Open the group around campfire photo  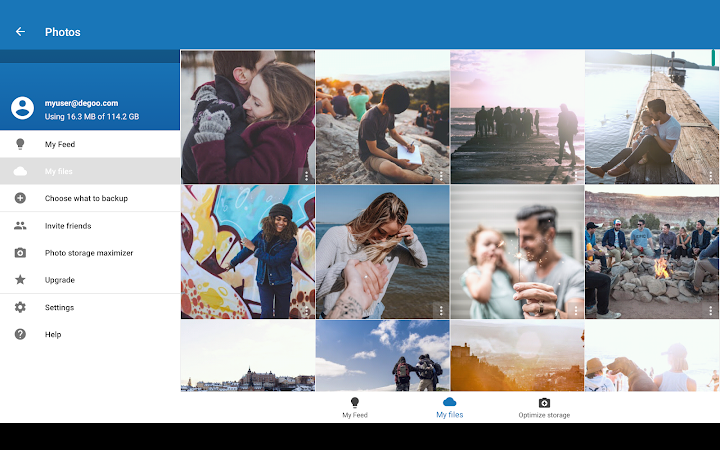(x=652, y=252)
